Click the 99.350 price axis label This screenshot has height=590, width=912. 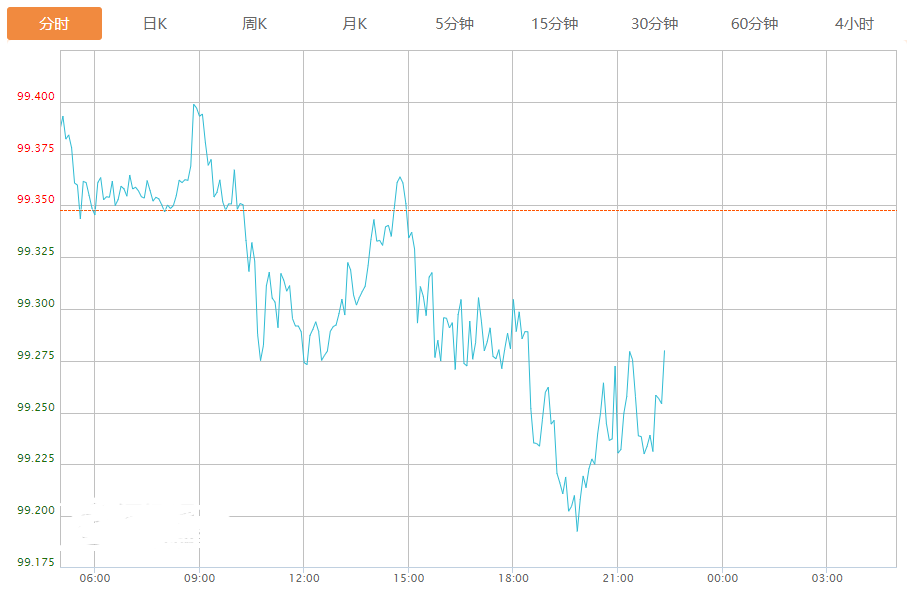36,200
